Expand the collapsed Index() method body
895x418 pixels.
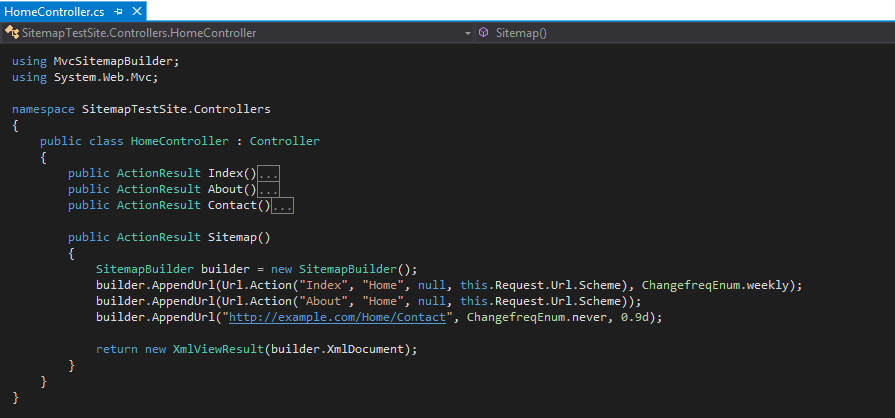point(268,174)
